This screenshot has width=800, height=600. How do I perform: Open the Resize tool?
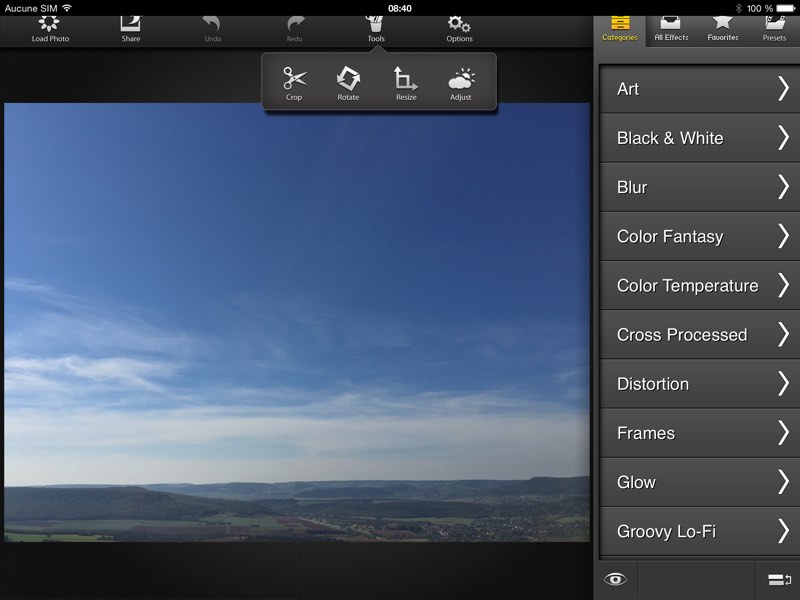406,83
